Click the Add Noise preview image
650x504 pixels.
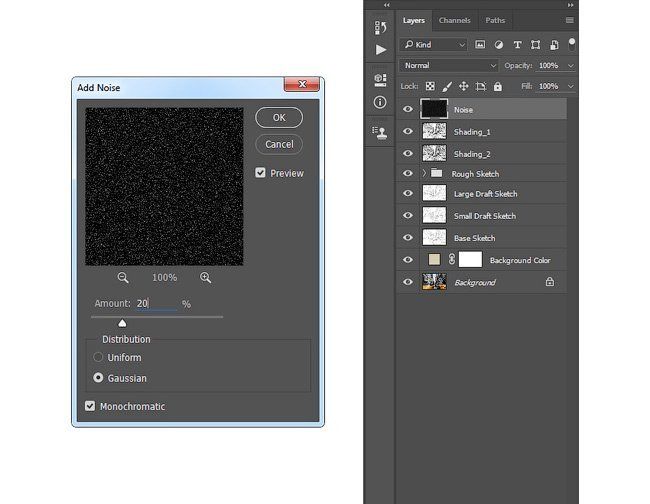point(164,187)
